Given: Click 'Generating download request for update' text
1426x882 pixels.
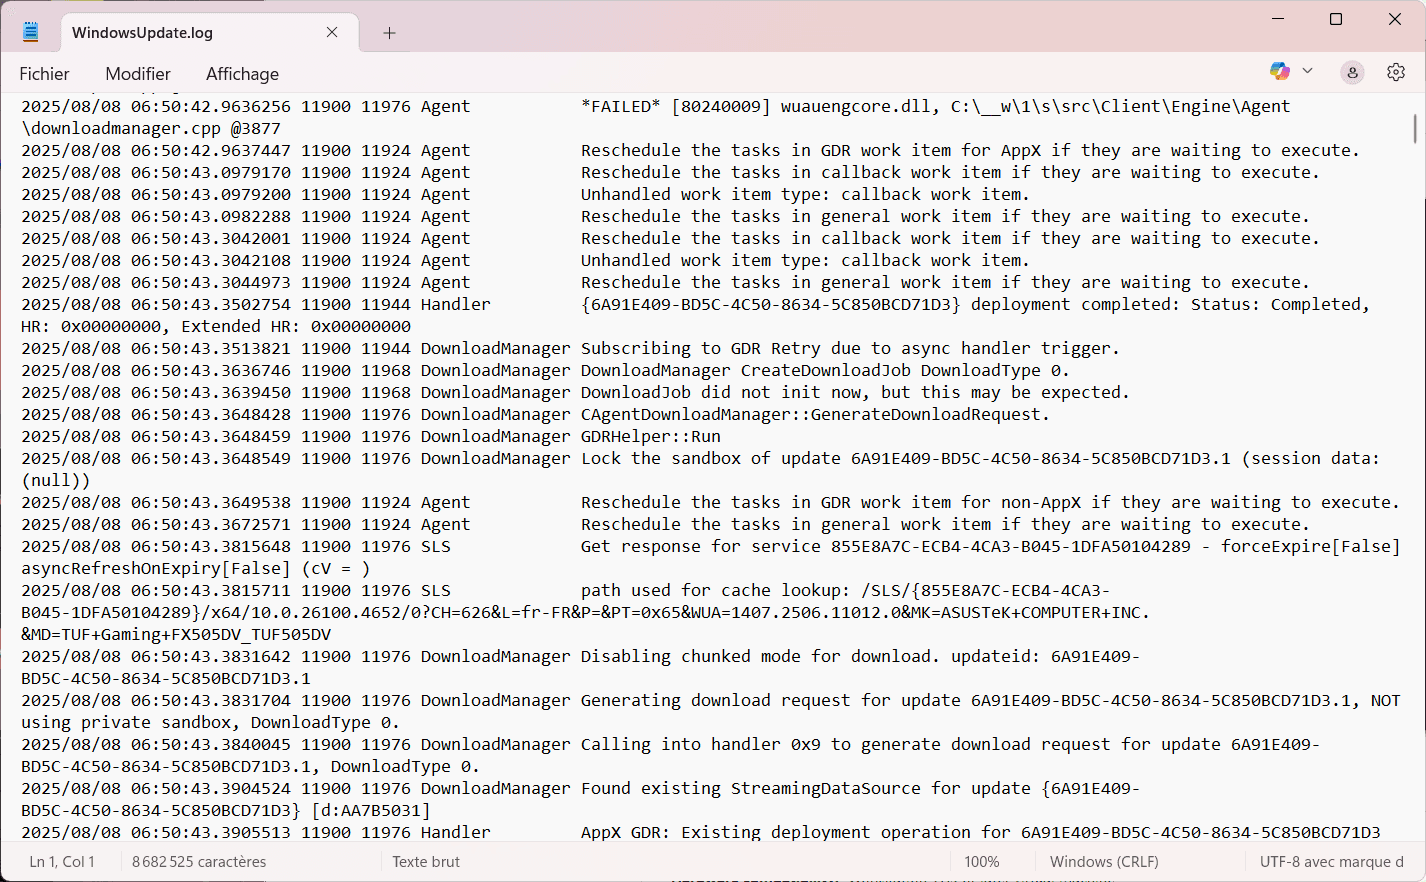Looking at the screenshot, I should 771,700.
